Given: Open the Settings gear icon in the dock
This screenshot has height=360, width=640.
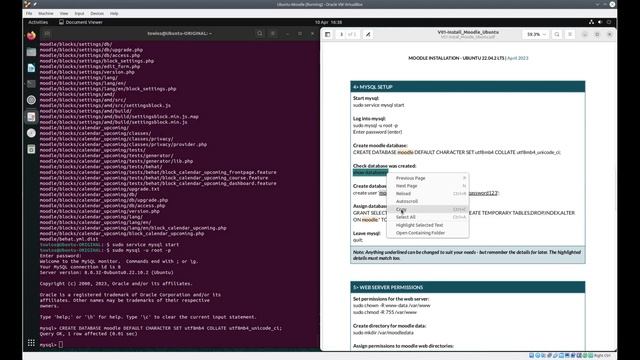Looking at the screenshot, I should pyautogui.click(x=31, y=100).
